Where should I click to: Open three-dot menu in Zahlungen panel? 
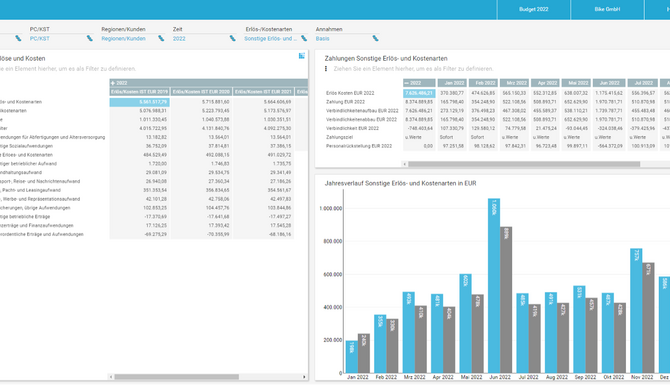pyautogui.click(x=326, y=68)
